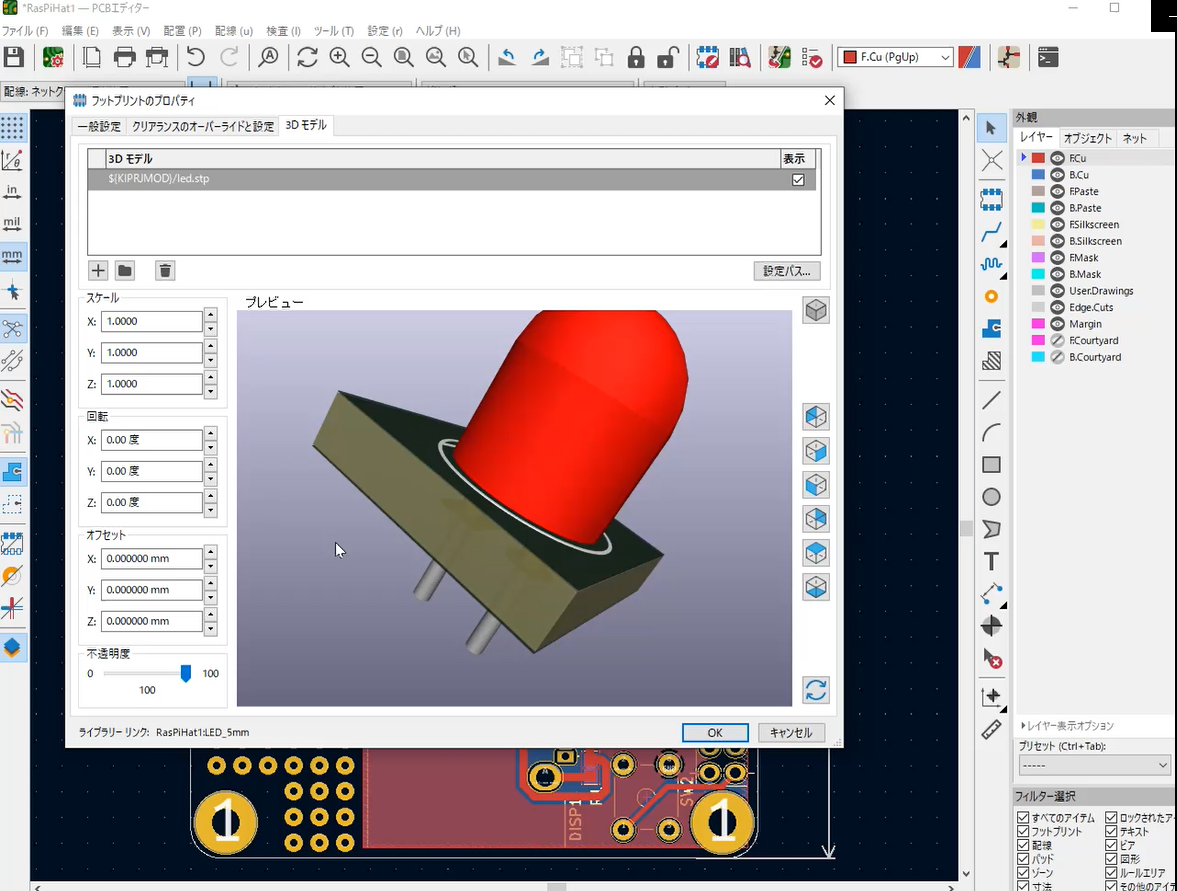Open the presets dropdown
Viewport: 1177px width, 891px height.
[x=1094, y=765]
